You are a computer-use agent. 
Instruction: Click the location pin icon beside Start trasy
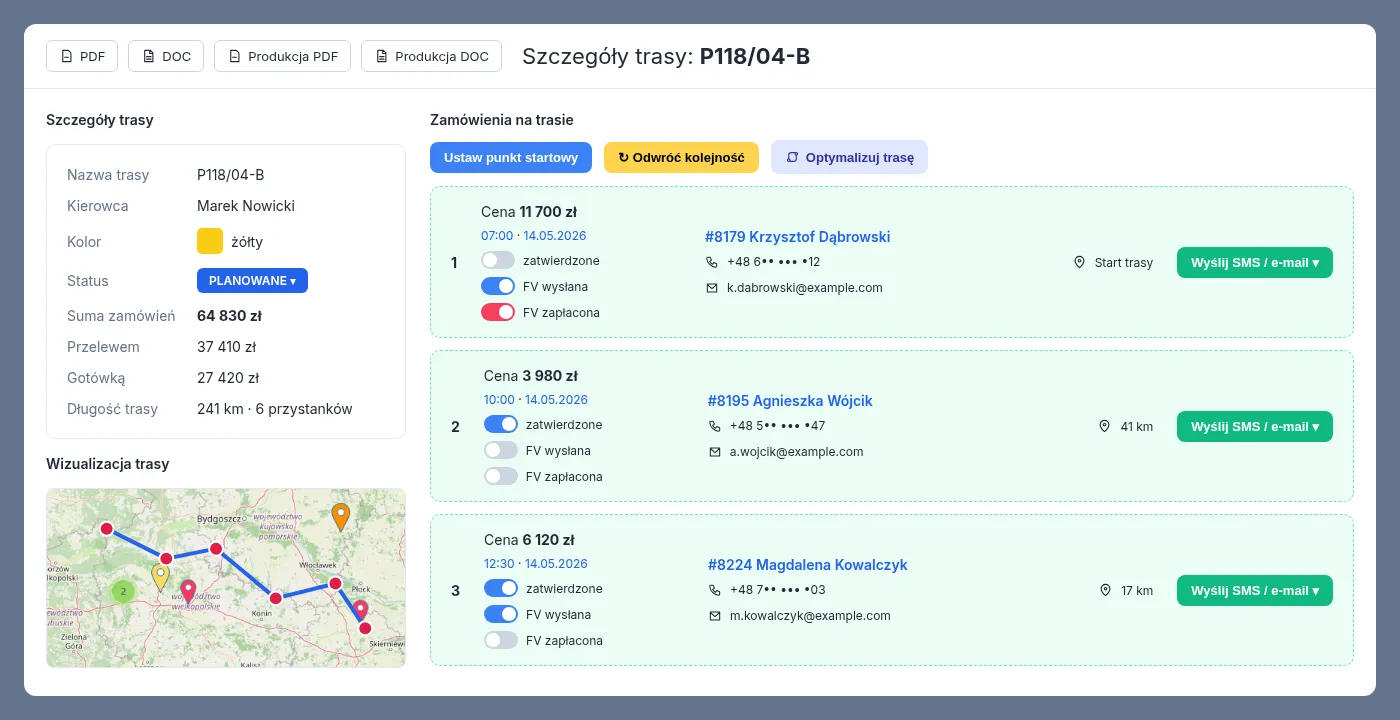coord(1079,262)
